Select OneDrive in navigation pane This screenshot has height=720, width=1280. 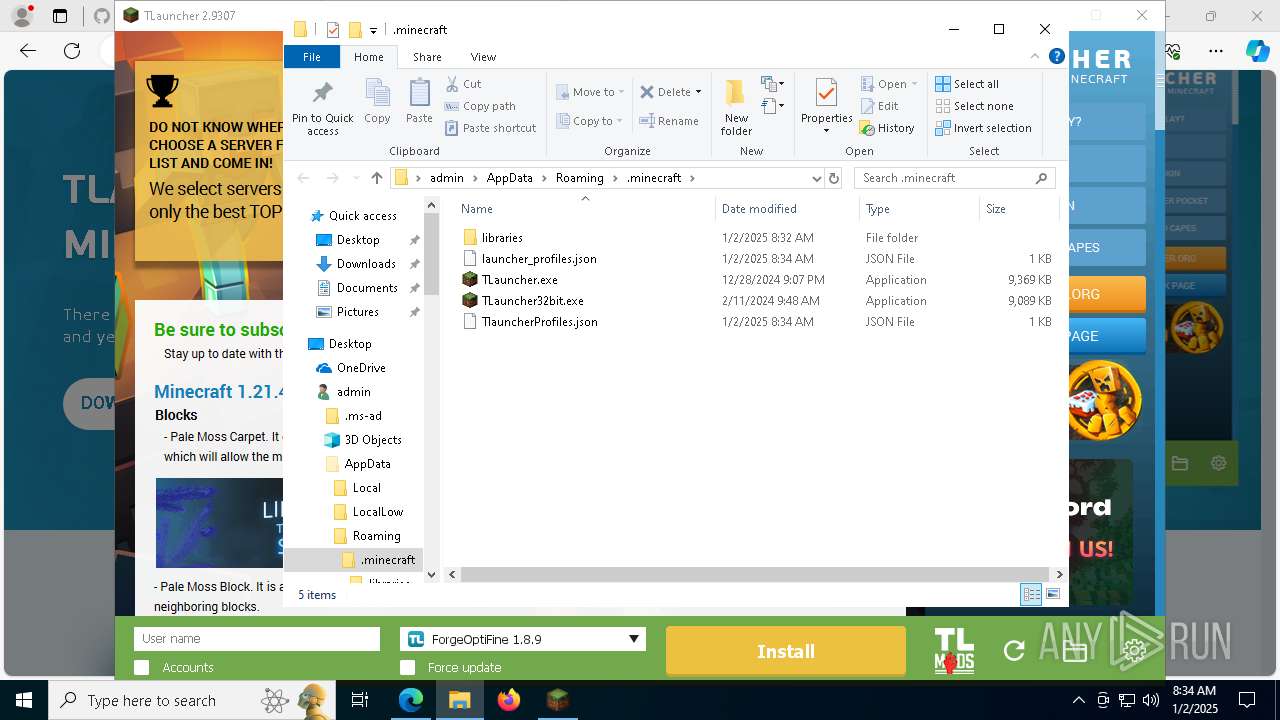point(361,368)
